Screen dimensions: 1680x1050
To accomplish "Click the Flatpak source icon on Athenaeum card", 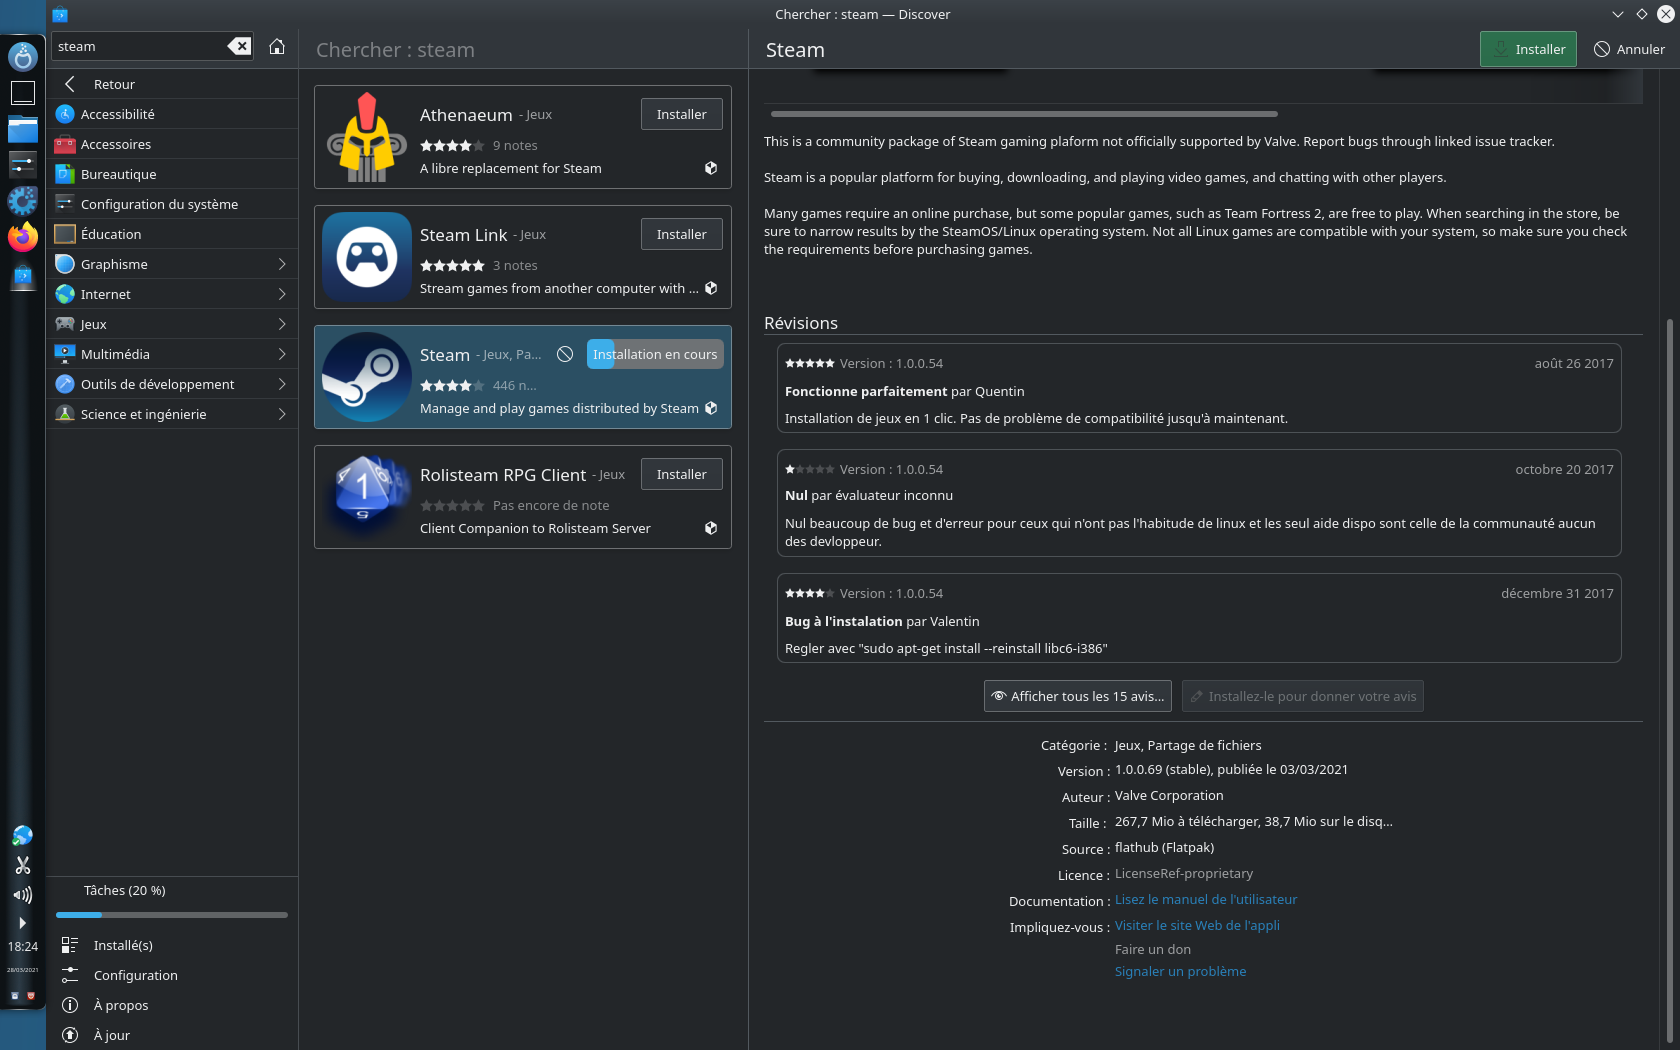I will tap(711, 168).
